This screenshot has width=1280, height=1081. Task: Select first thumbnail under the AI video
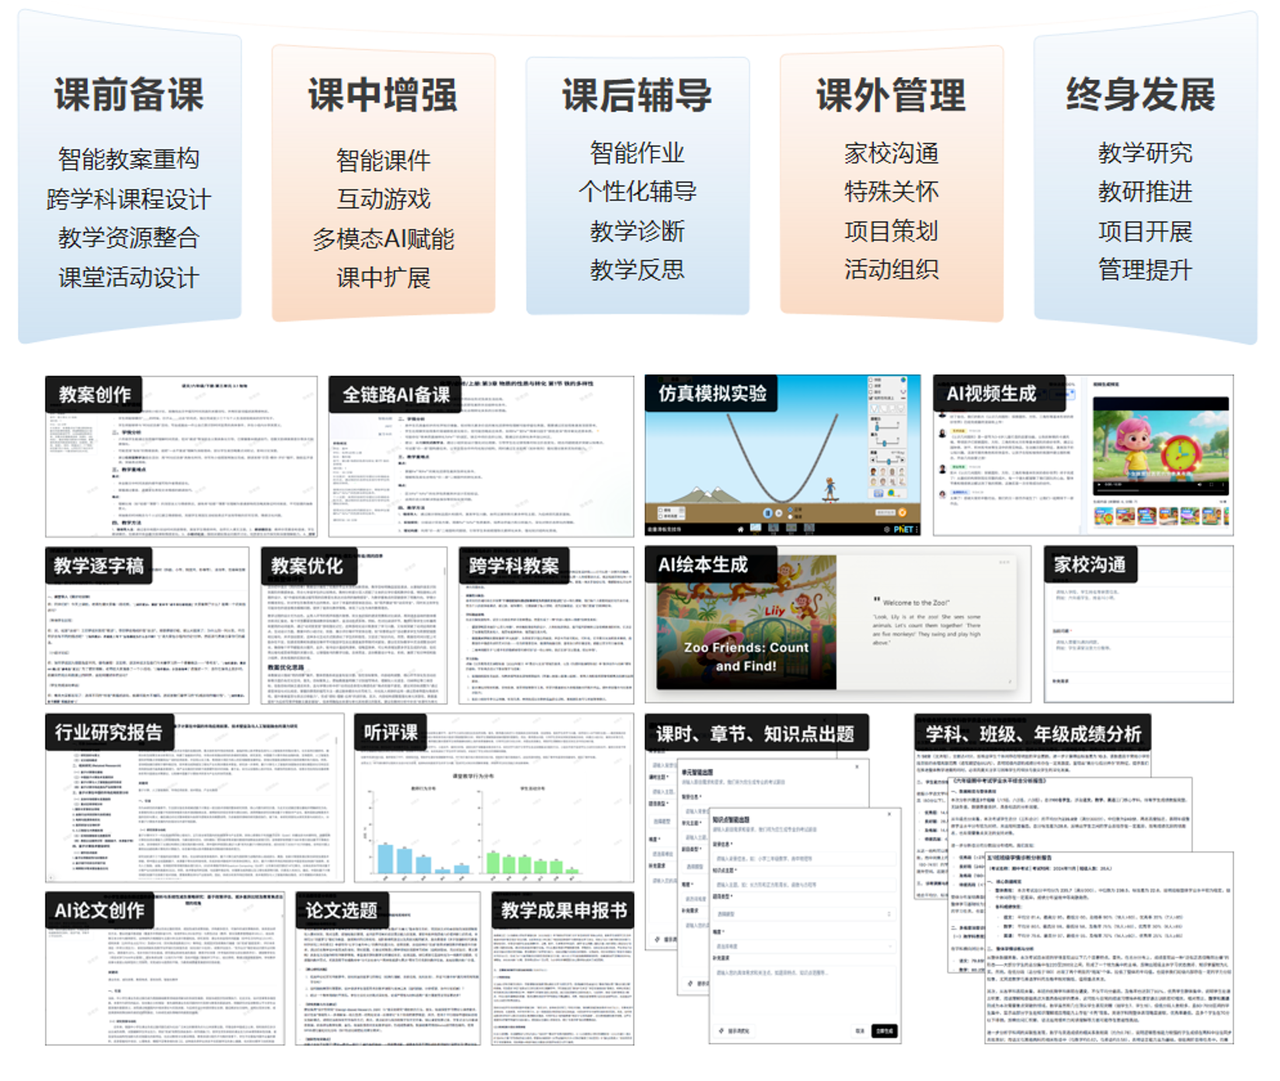tap(1104, 516)
